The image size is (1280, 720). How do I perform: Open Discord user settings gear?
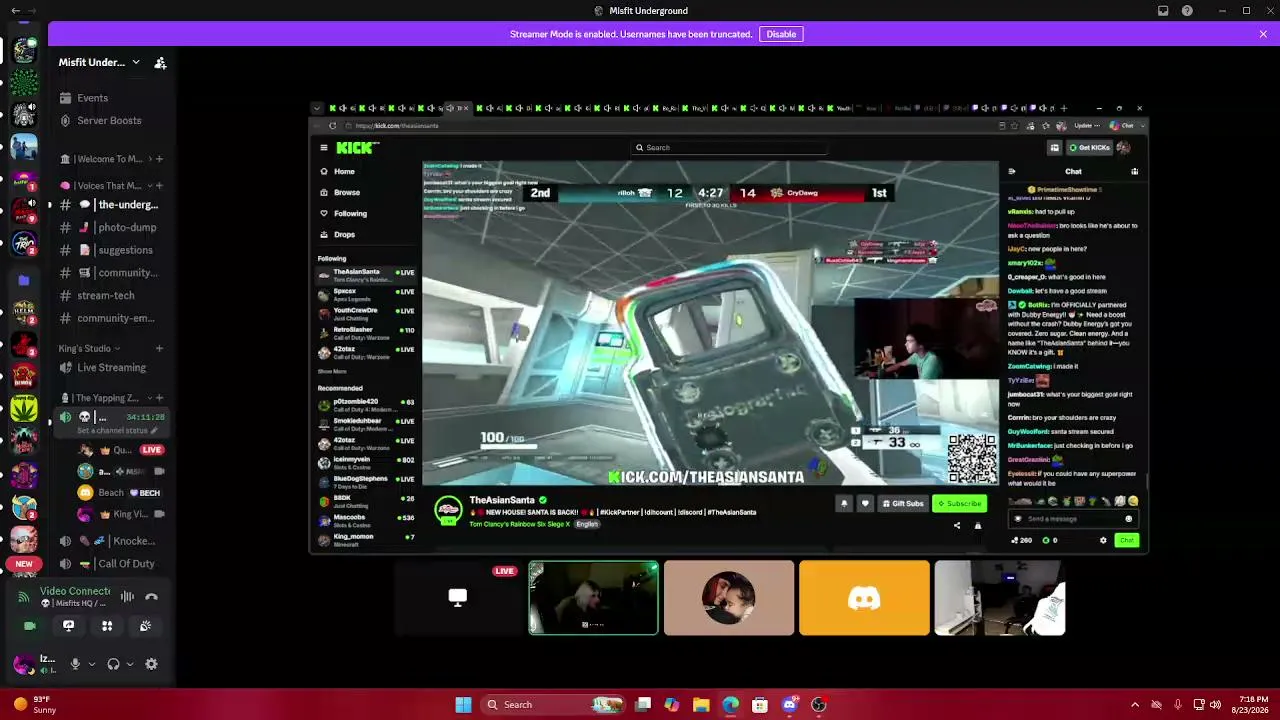click(151, 664)
